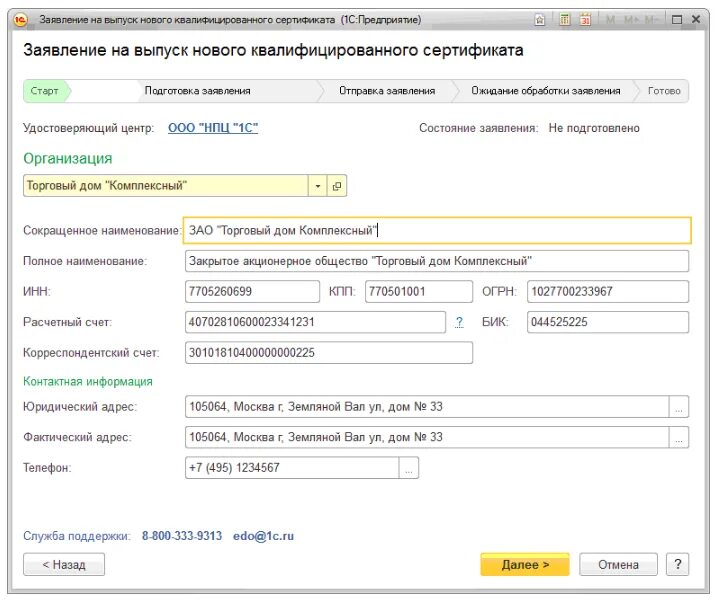The image size is (715, 600).
Task: Select the Подготовка заявления step
Action: coord(197,91)
